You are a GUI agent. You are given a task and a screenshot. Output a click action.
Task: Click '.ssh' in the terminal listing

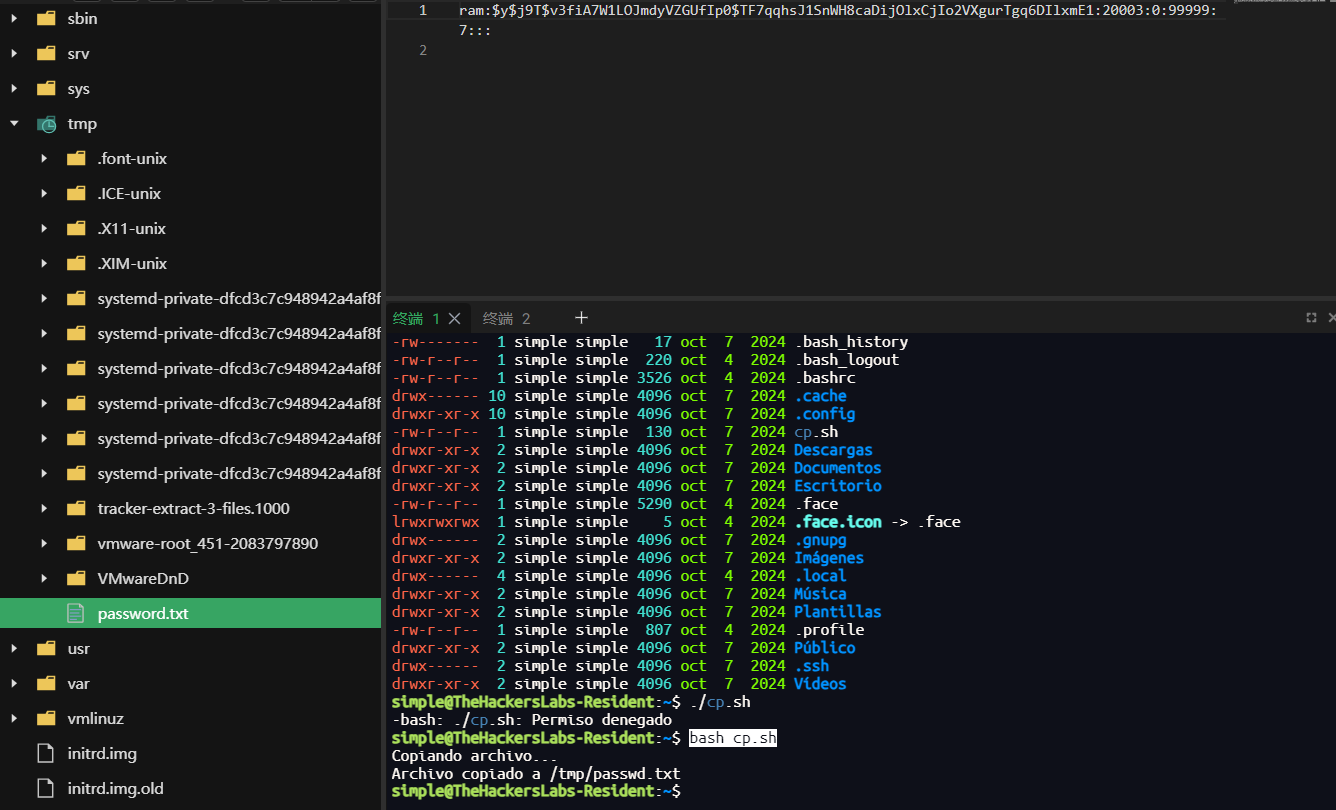812,666
